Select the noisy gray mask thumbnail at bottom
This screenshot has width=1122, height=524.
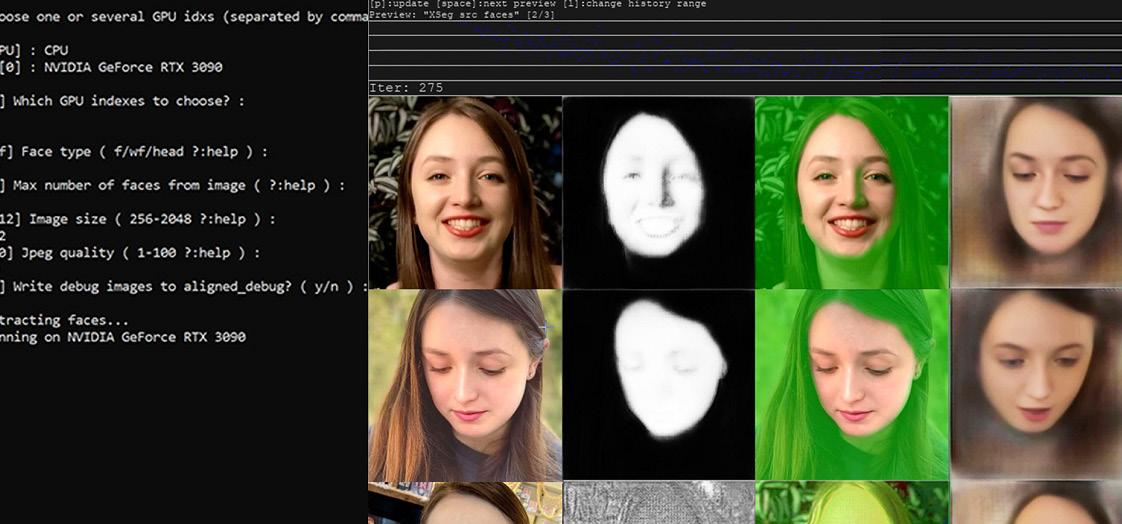tap(658, 503)
